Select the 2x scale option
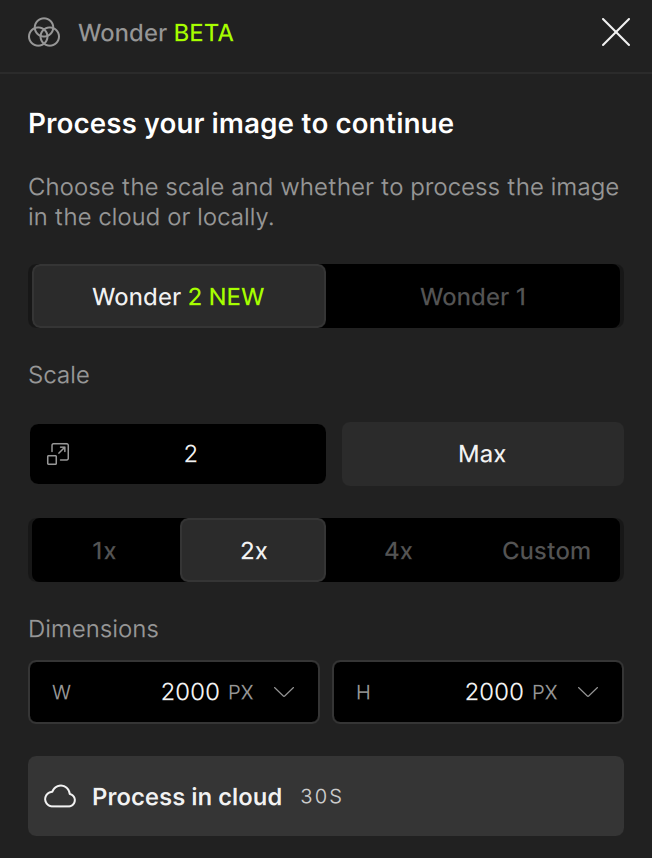Image resolution: width=652 pixels, height=858 pixels. tap(253, 550)
